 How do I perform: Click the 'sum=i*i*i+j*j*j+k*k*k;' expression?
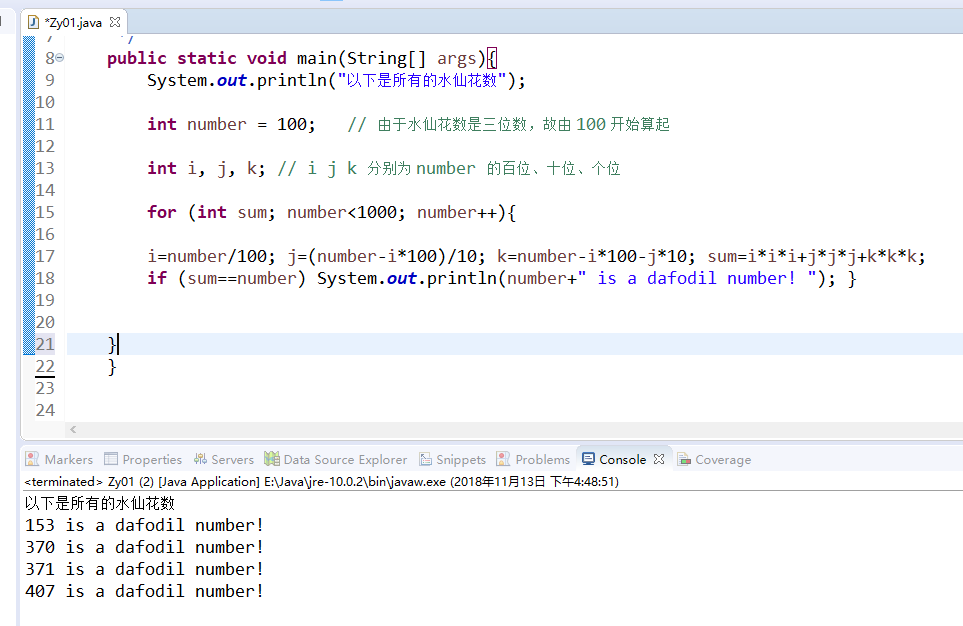tap(816, 256)
